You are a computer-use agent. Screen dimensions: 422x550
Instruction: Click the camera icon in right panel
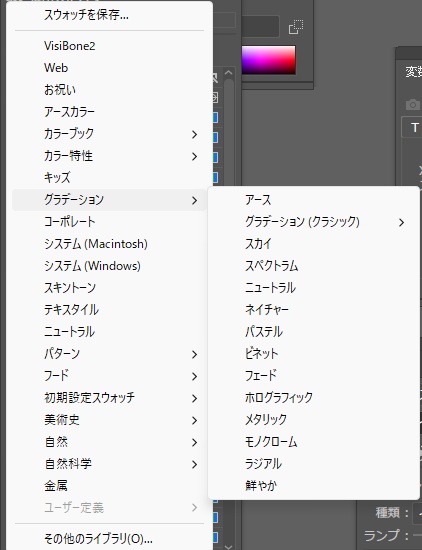(413, 104)
